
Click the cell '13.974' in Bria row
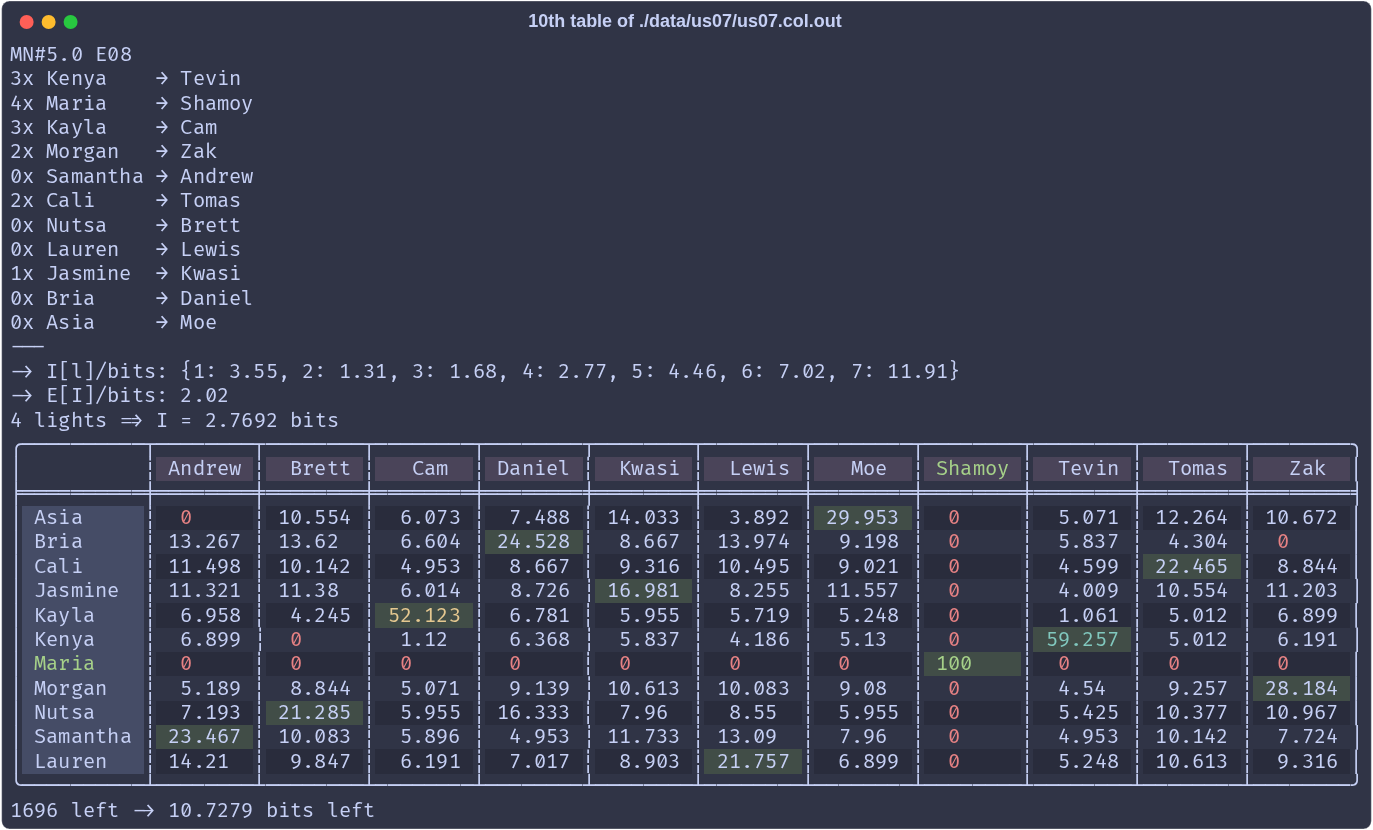coord(753,541)
